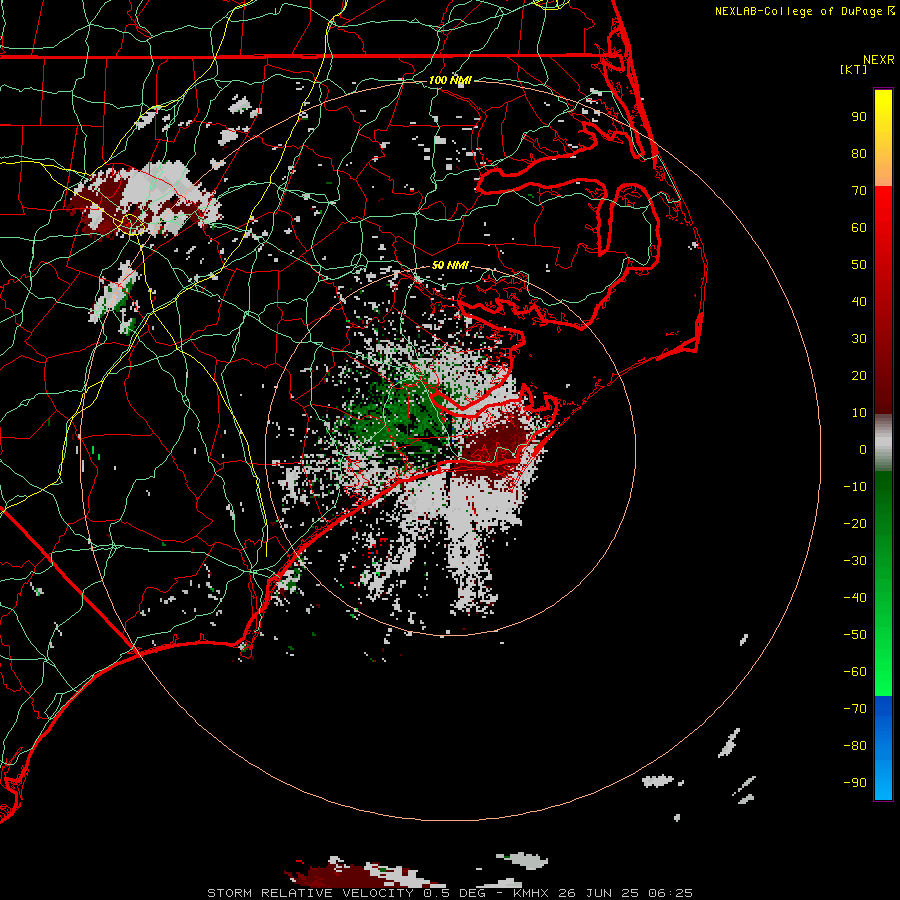Click the -70 value on the velocity scale

pyautogui.click(x=855, y=709)
